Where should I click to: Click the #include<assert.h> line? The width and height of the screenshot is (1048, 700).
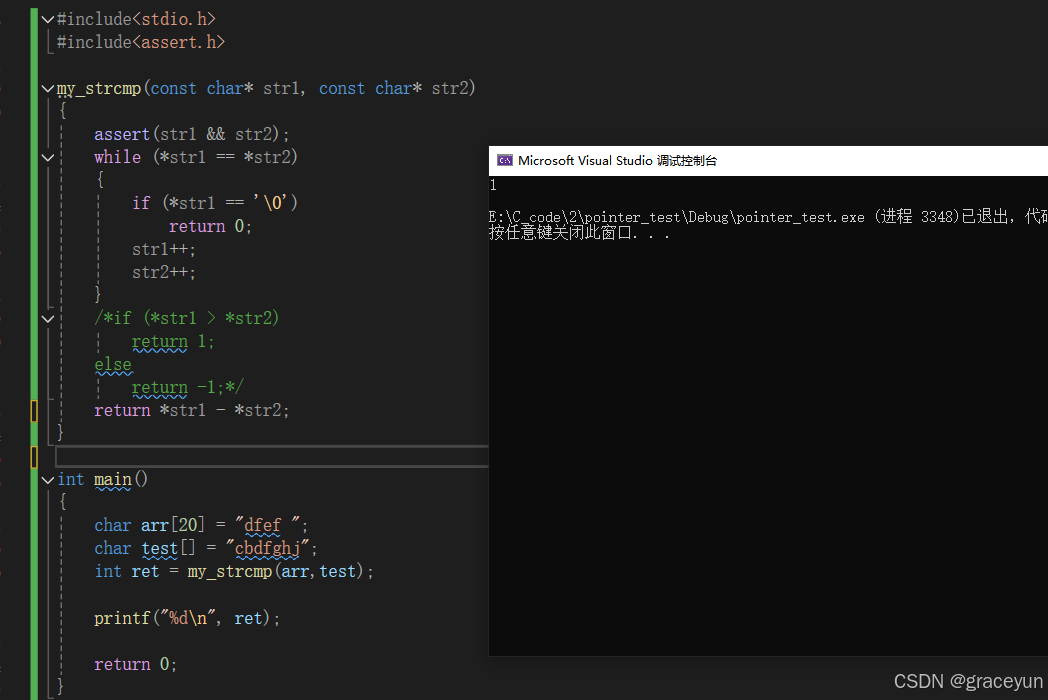[140, 42]
